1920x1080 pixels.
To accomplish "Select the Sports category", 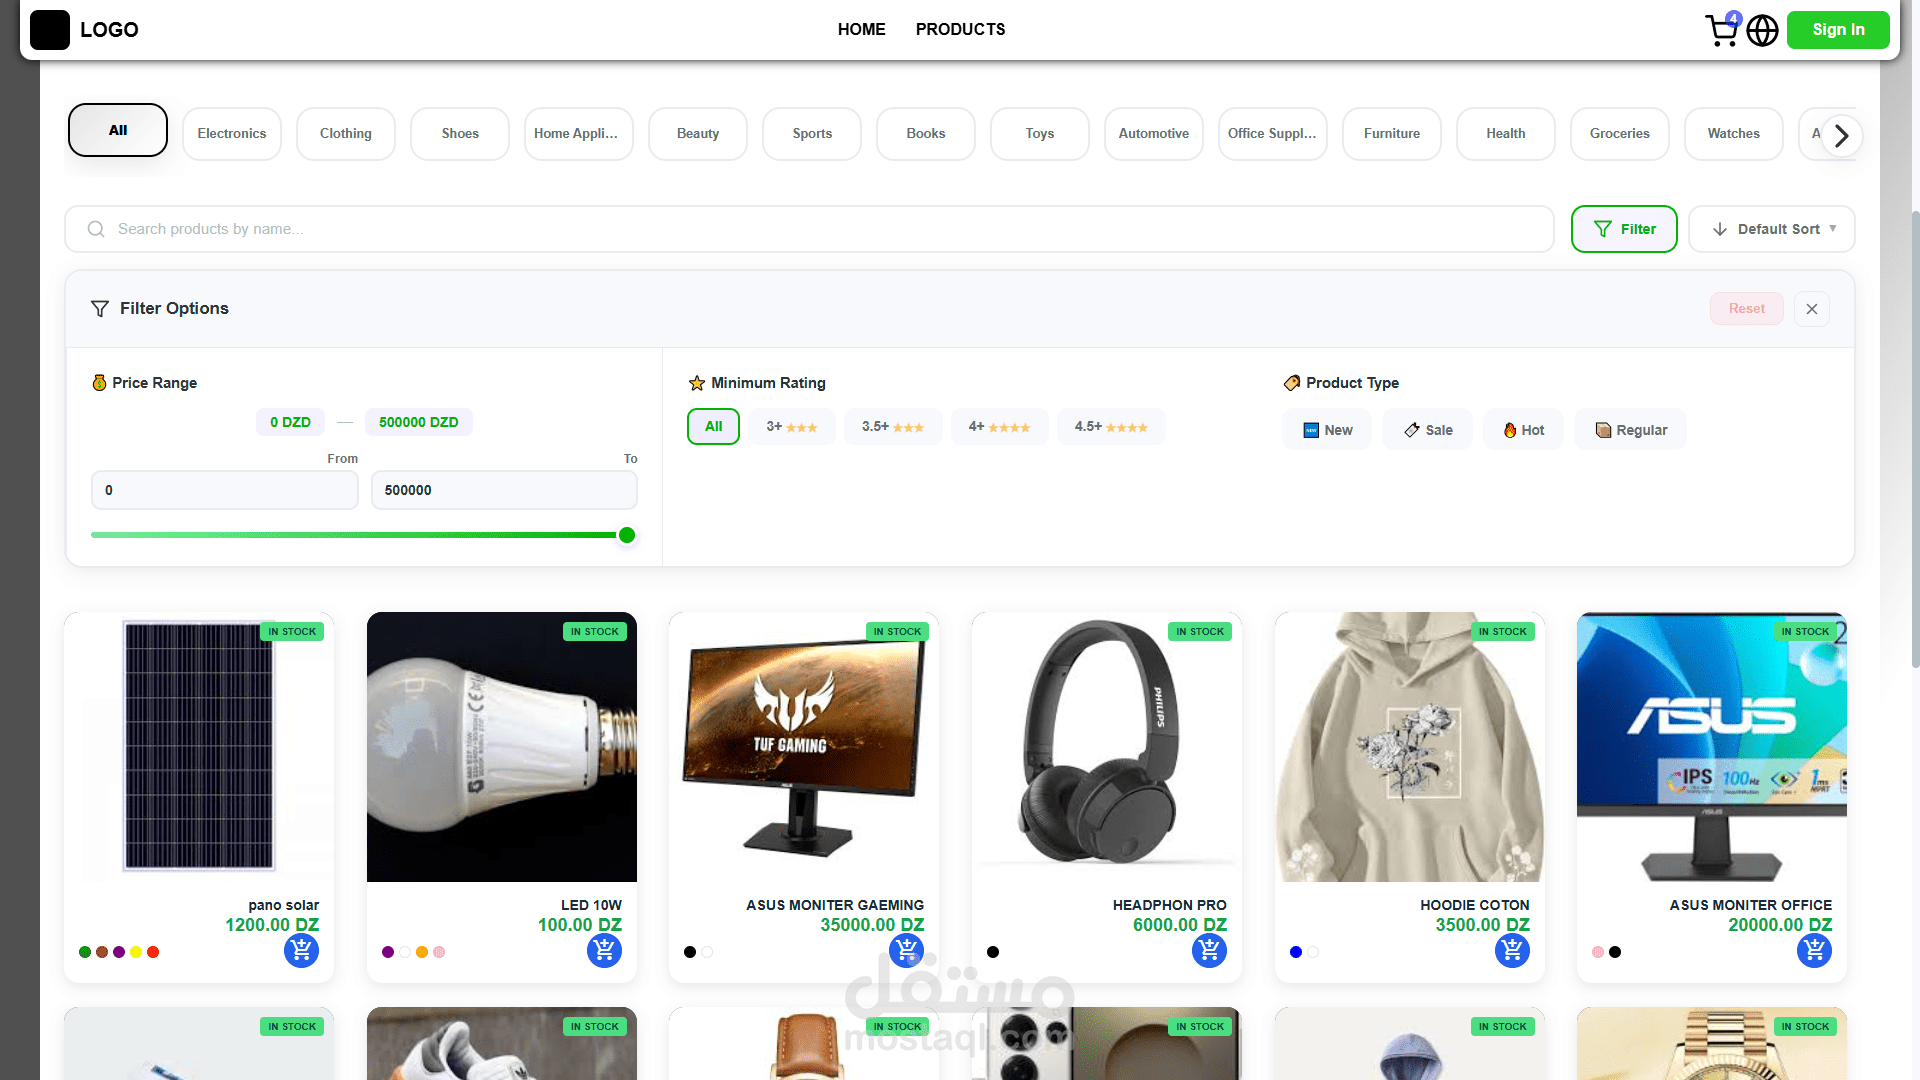I will [812, 134].
